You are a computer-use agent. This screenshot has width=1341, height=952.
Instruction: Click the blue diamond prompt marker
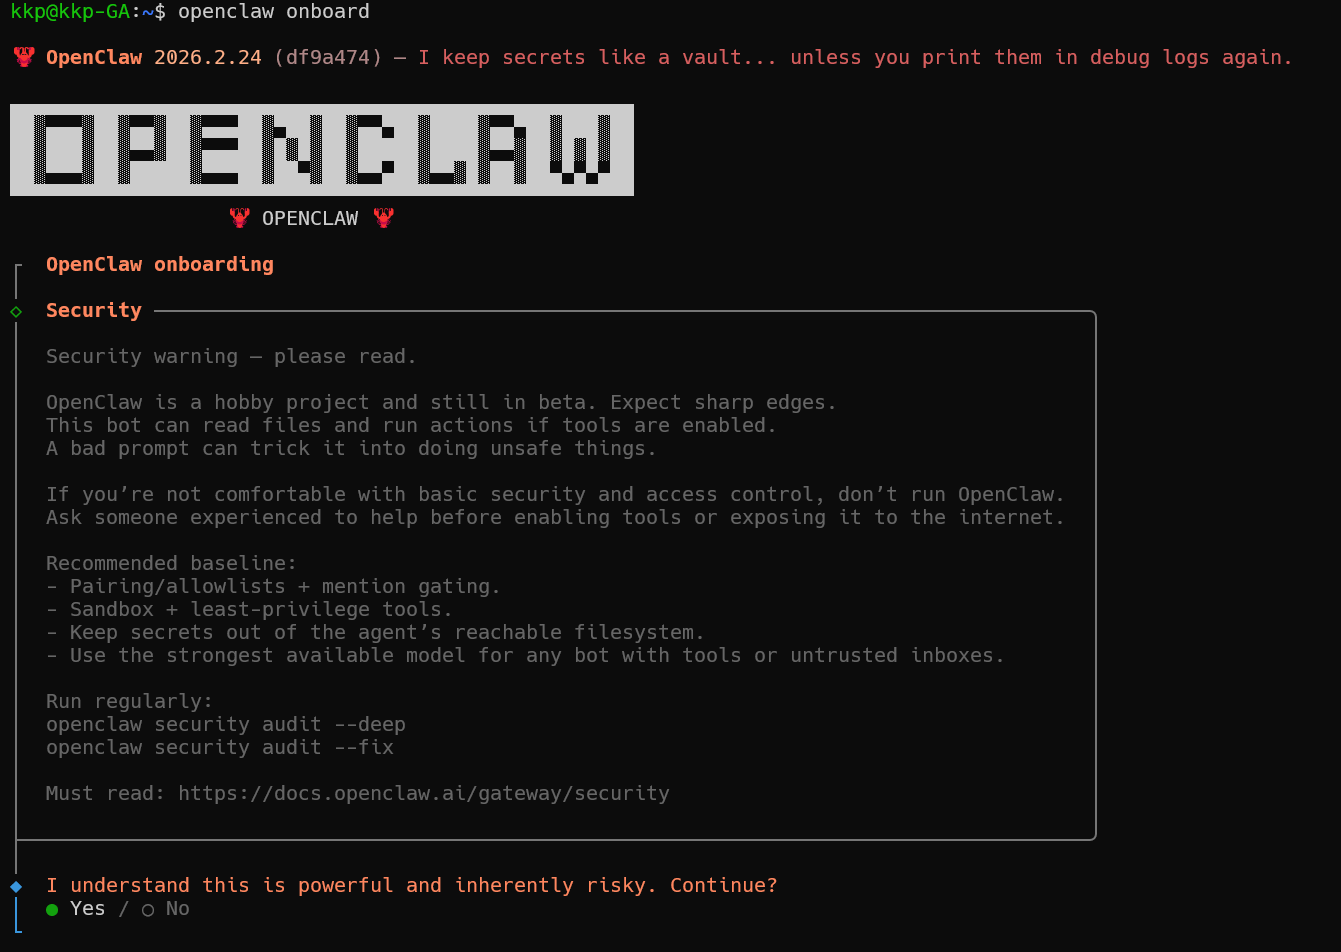tap(16, 886)
